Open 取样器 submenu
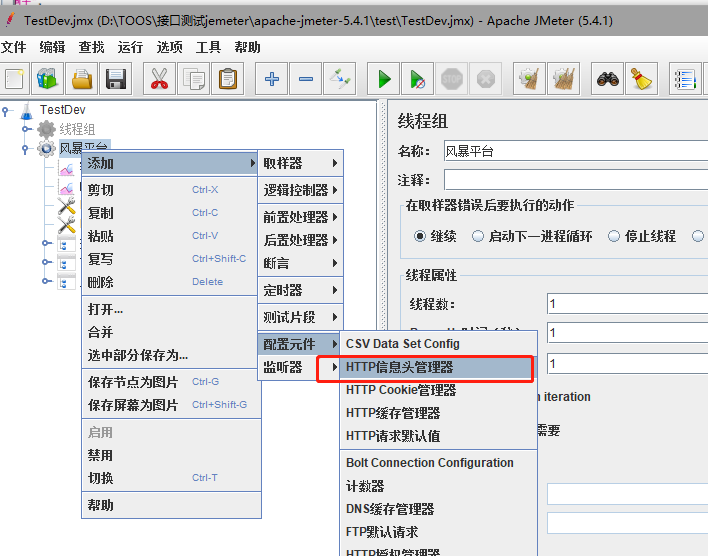 (301, 163)
